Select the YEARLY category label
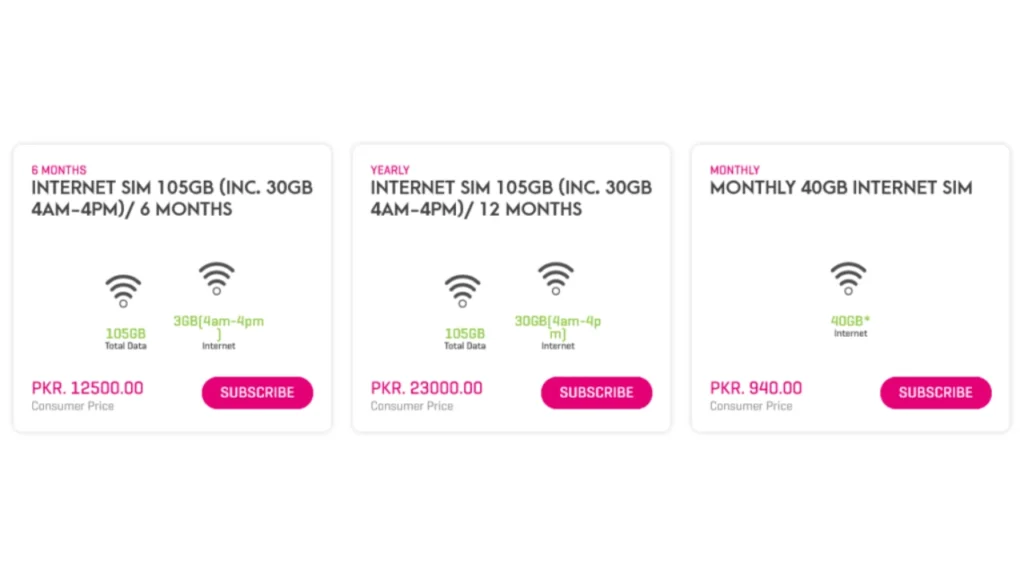Viewport: 1024px width, 576px height. coord(389,170)
